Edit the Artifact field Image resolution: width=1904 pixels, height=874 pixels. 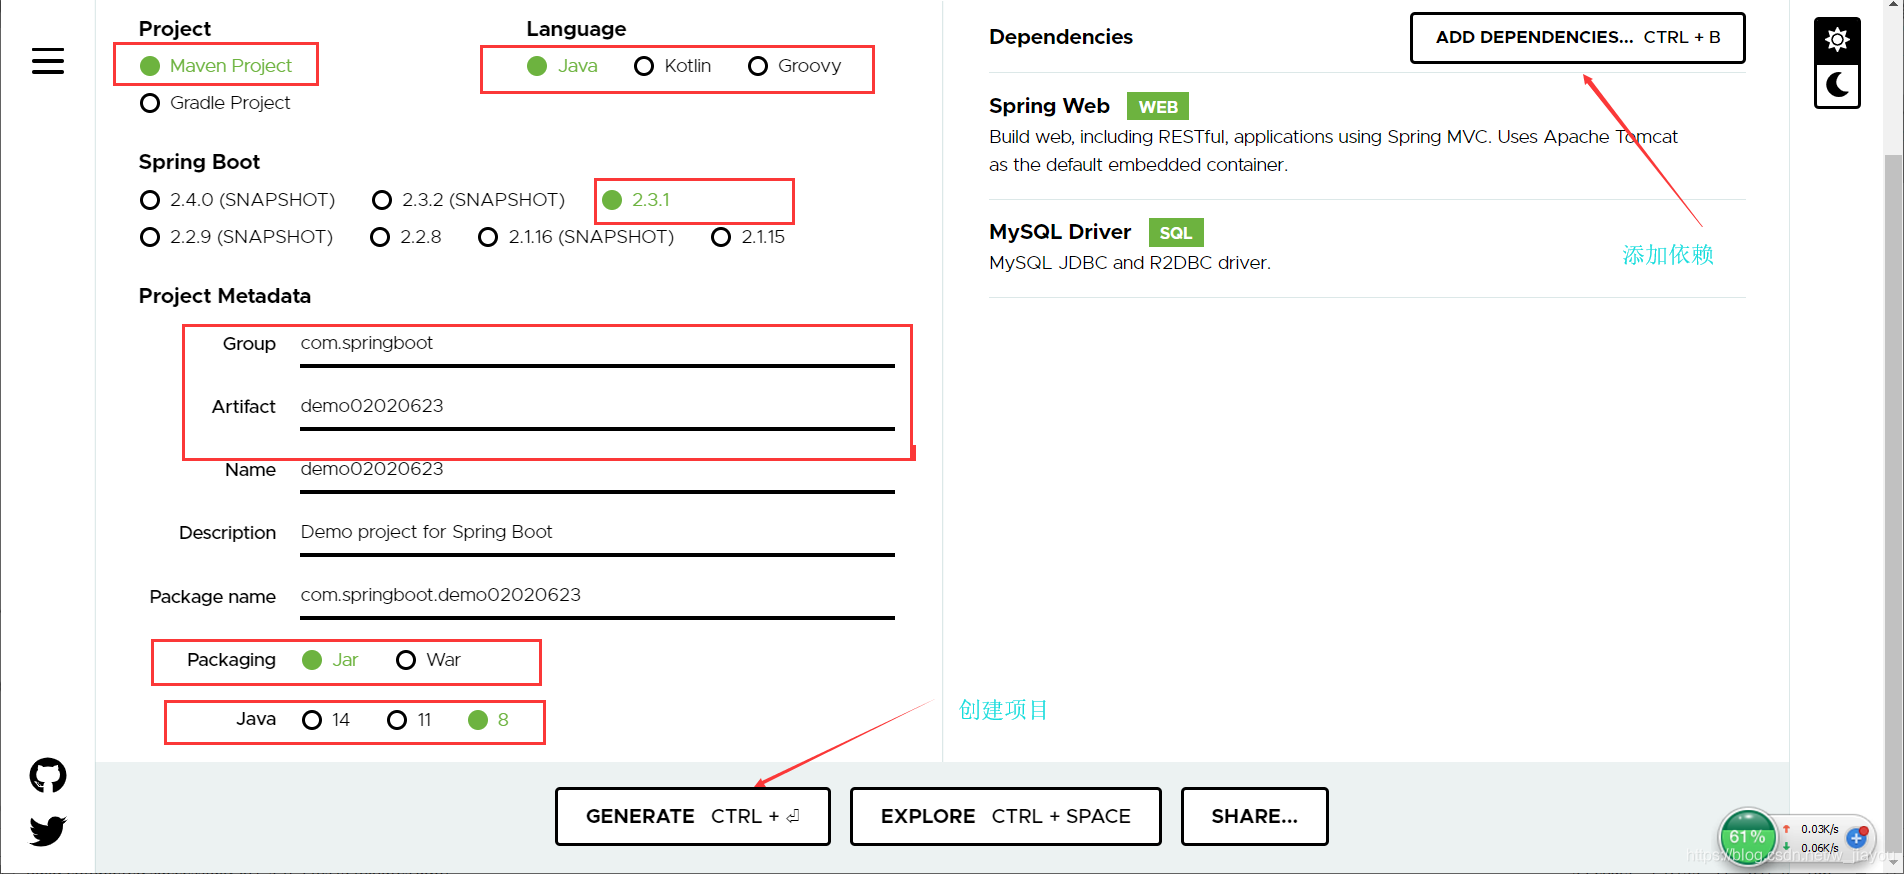(x=597, y=407)
